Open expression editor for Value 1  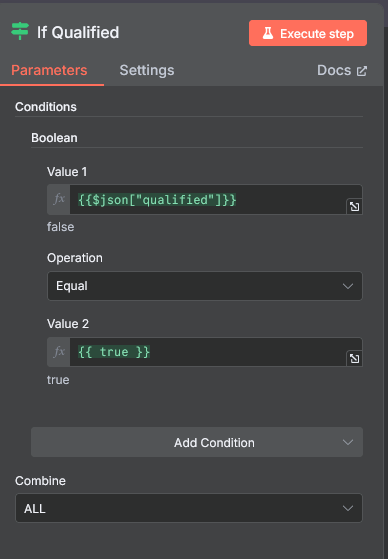click(x=354, y=206)
